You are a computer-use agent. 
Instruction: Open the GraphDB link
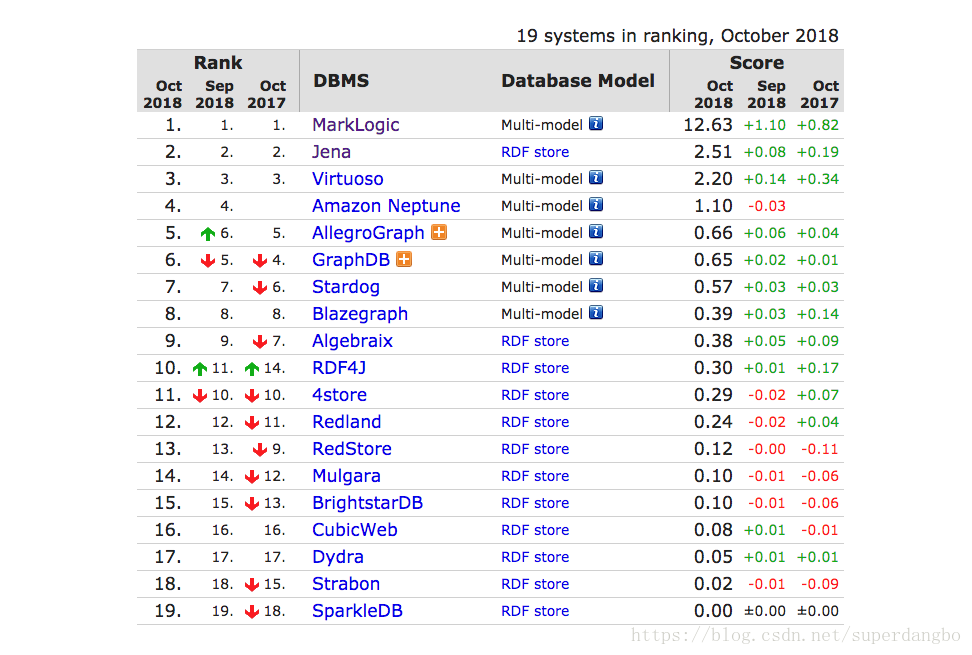tap(351, 260)
